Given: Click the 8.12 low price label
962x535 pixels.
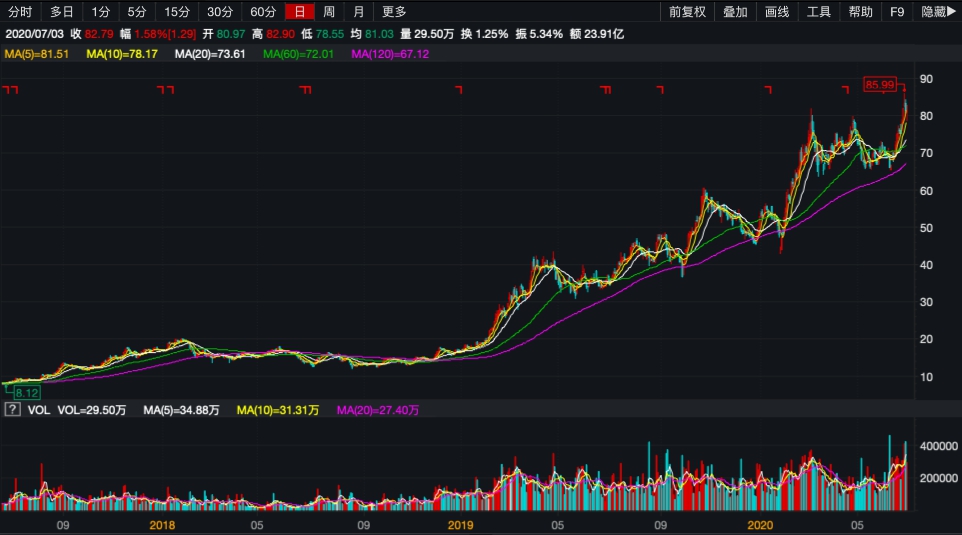Looking at the screenshot, I should [26, 393].
